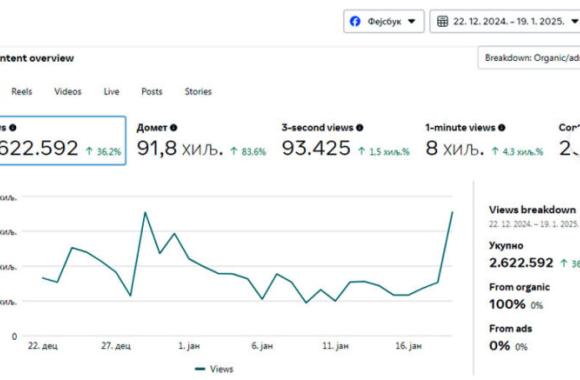Click the Укупно total 2.622.592 value

coord(521,263)
